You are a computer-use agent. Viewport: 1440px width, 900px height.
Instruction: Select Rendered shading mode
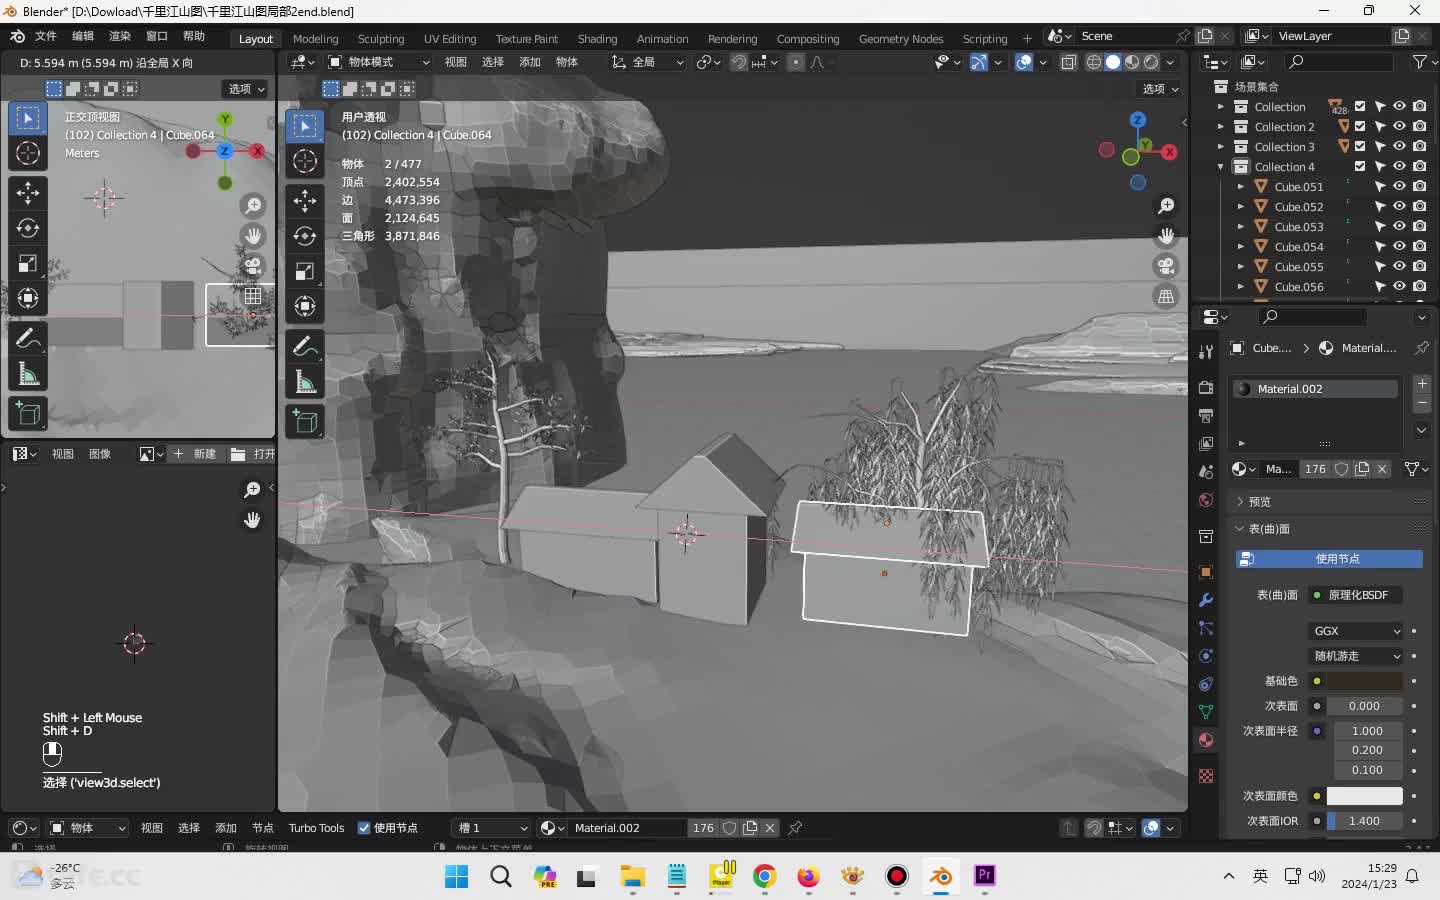(x=1151, y=62)
